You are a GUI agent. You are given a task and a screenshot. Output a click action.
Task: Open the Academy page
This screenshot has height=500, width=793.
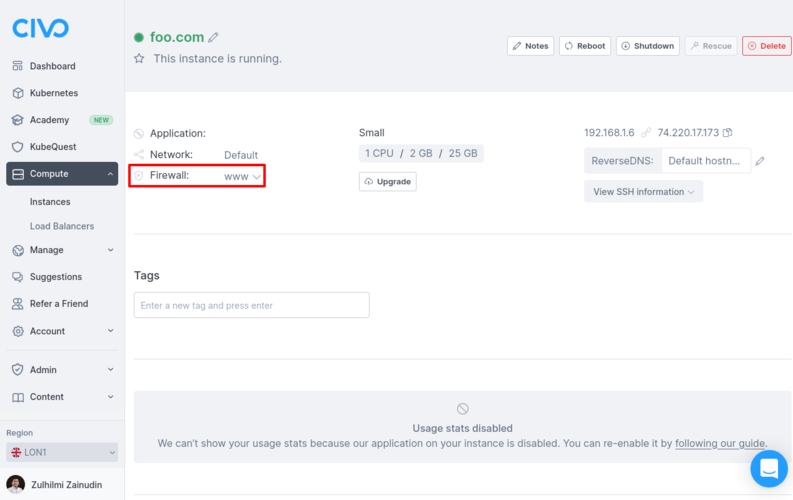click(x=49, y=120)
